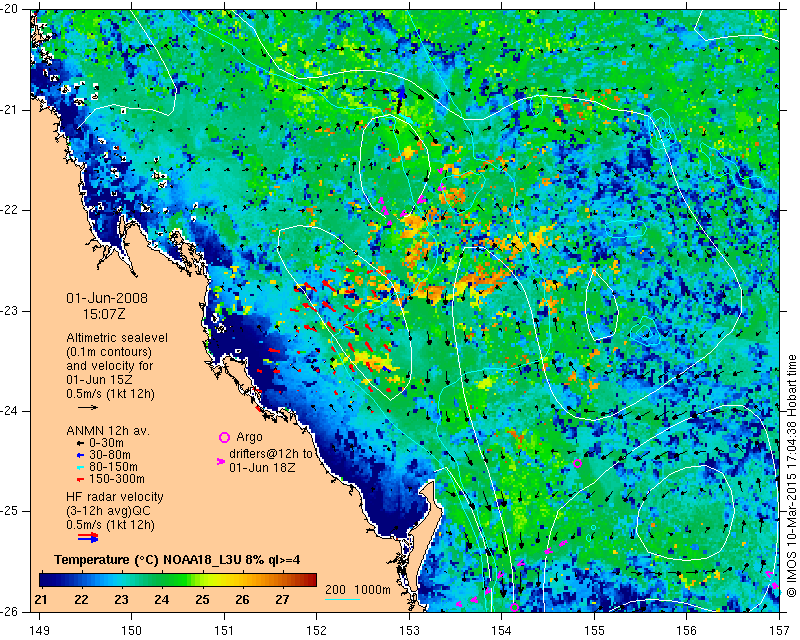Screen dimensions: 800x640
Task: Click longitude axis label 155
Action: (594, 631)
